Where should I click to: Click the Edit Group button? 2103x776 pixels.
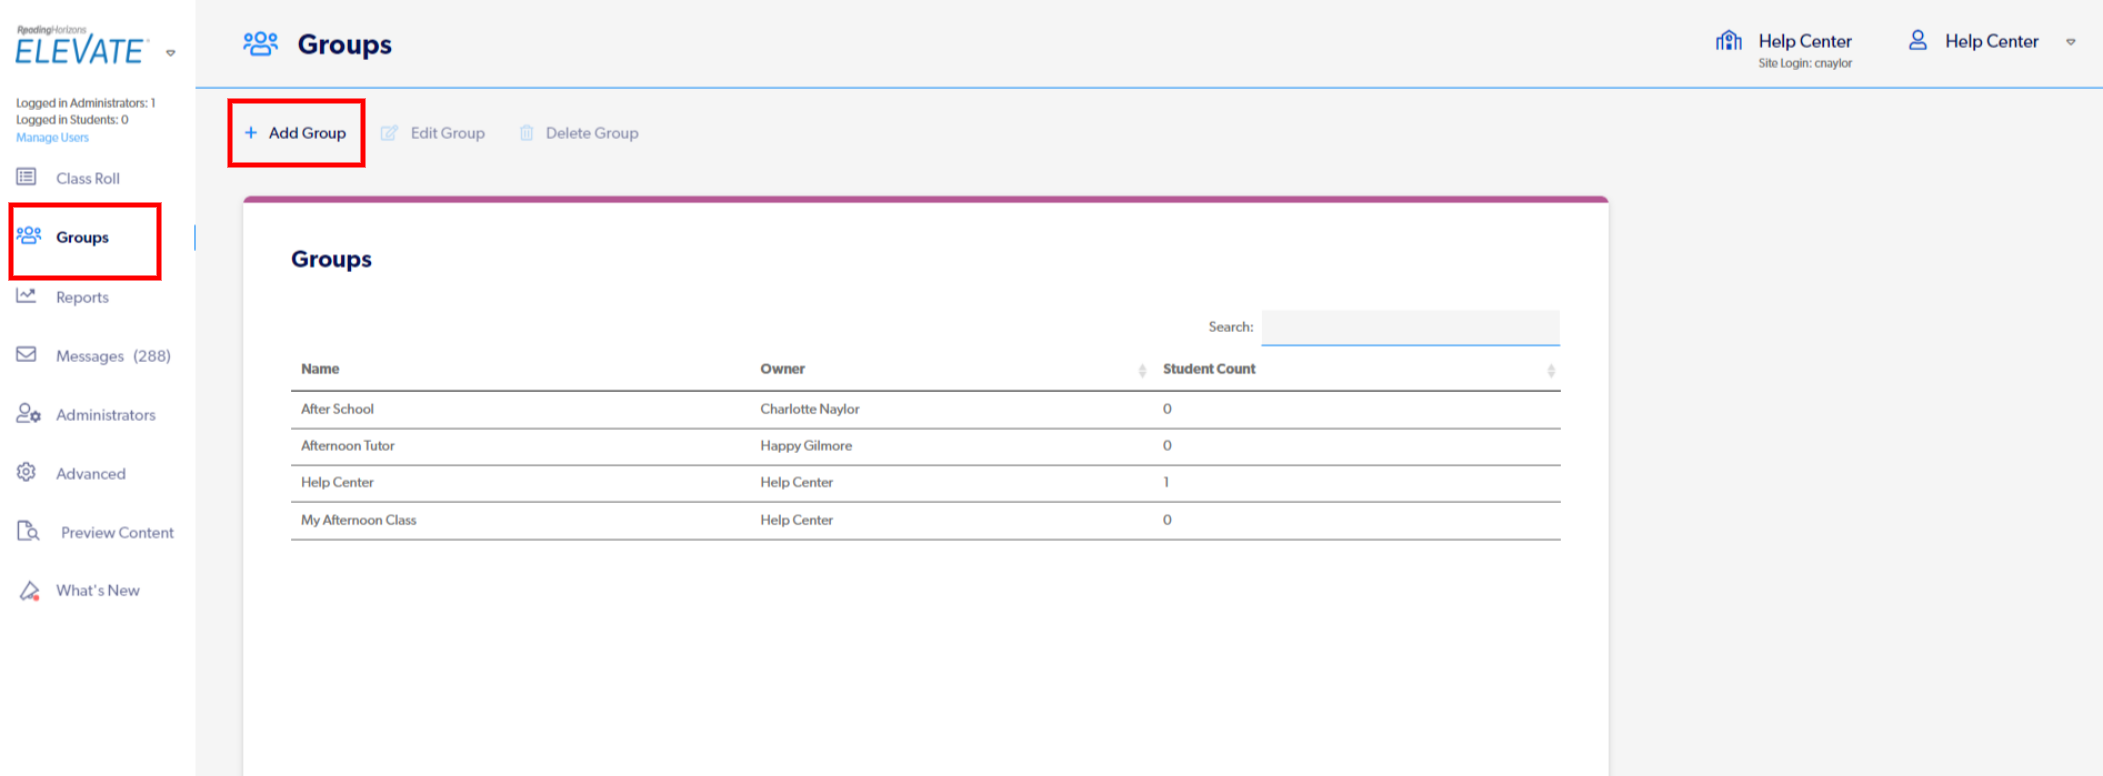(x=433, y=133)
